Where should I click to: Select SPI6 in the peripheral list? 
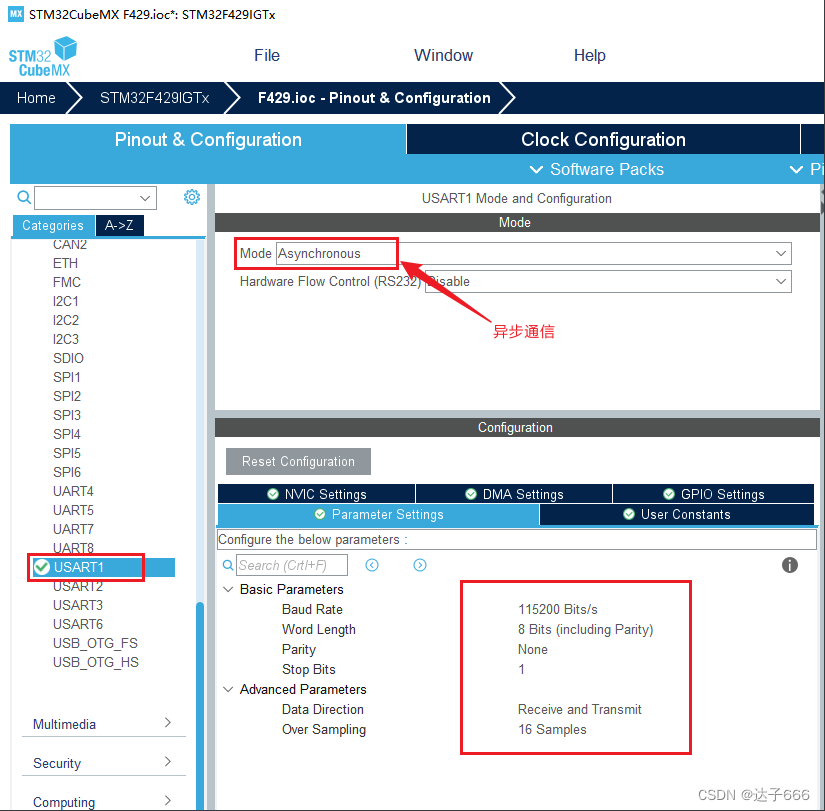coord(67,472)
